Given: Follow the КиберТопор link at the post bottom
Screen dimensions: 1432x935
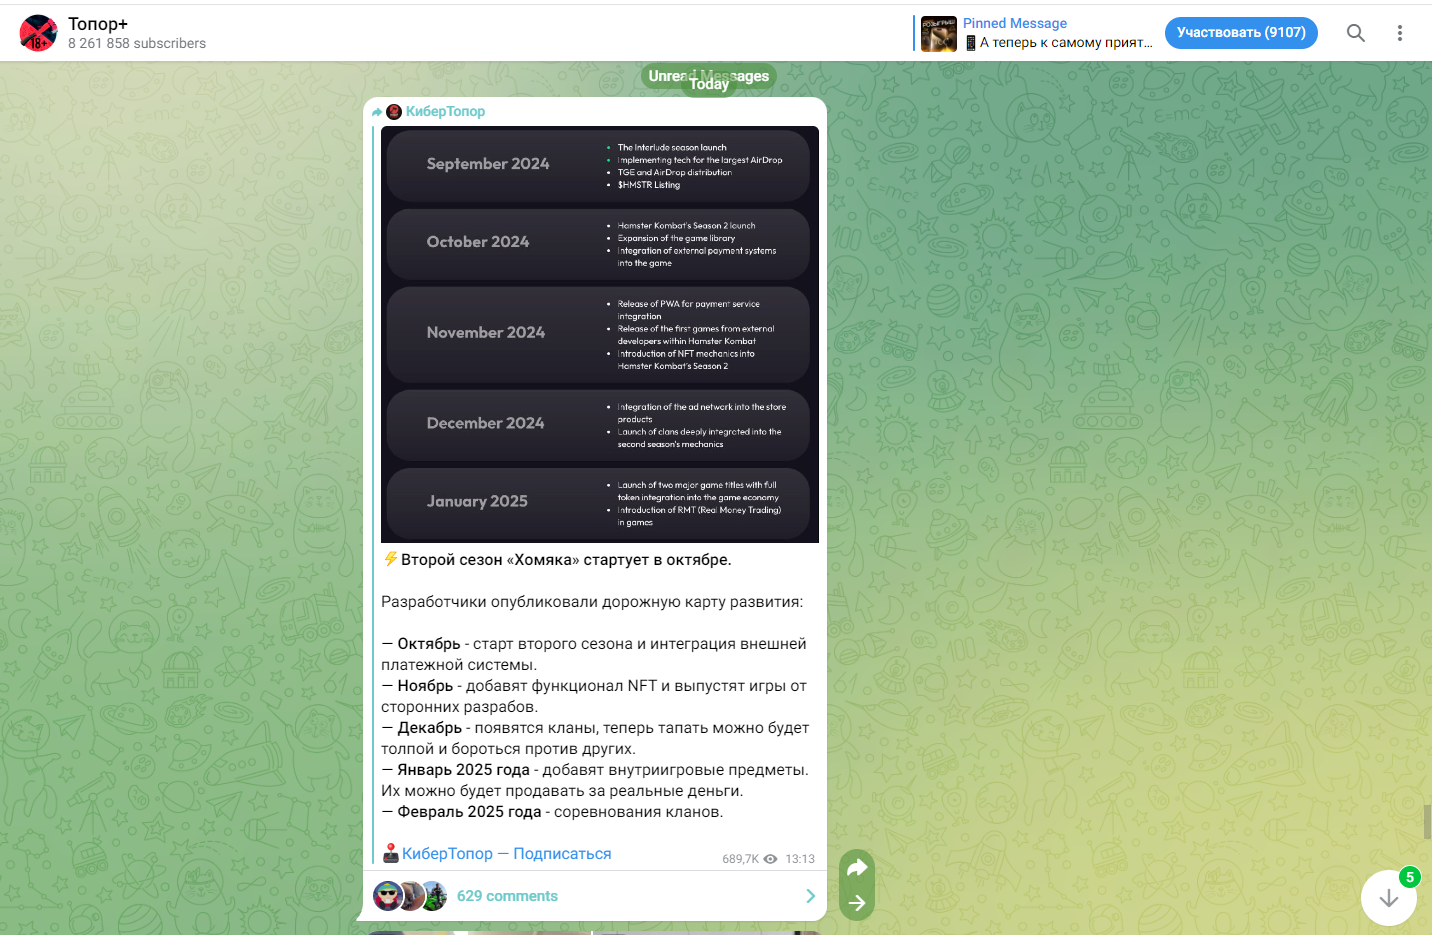Looking at the screenshot, I should pos(447,854).
